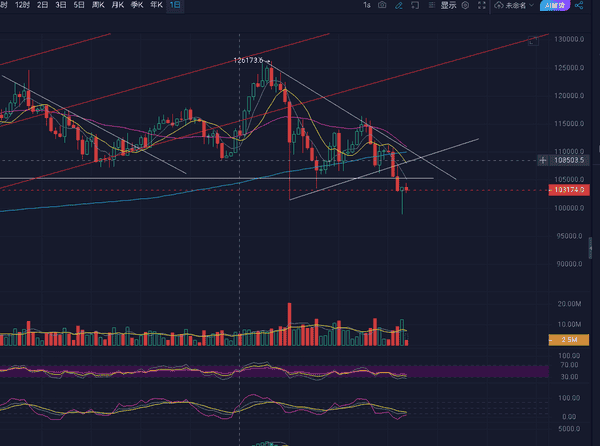Click the plus icon beside 108503.5

pos(543,160)
